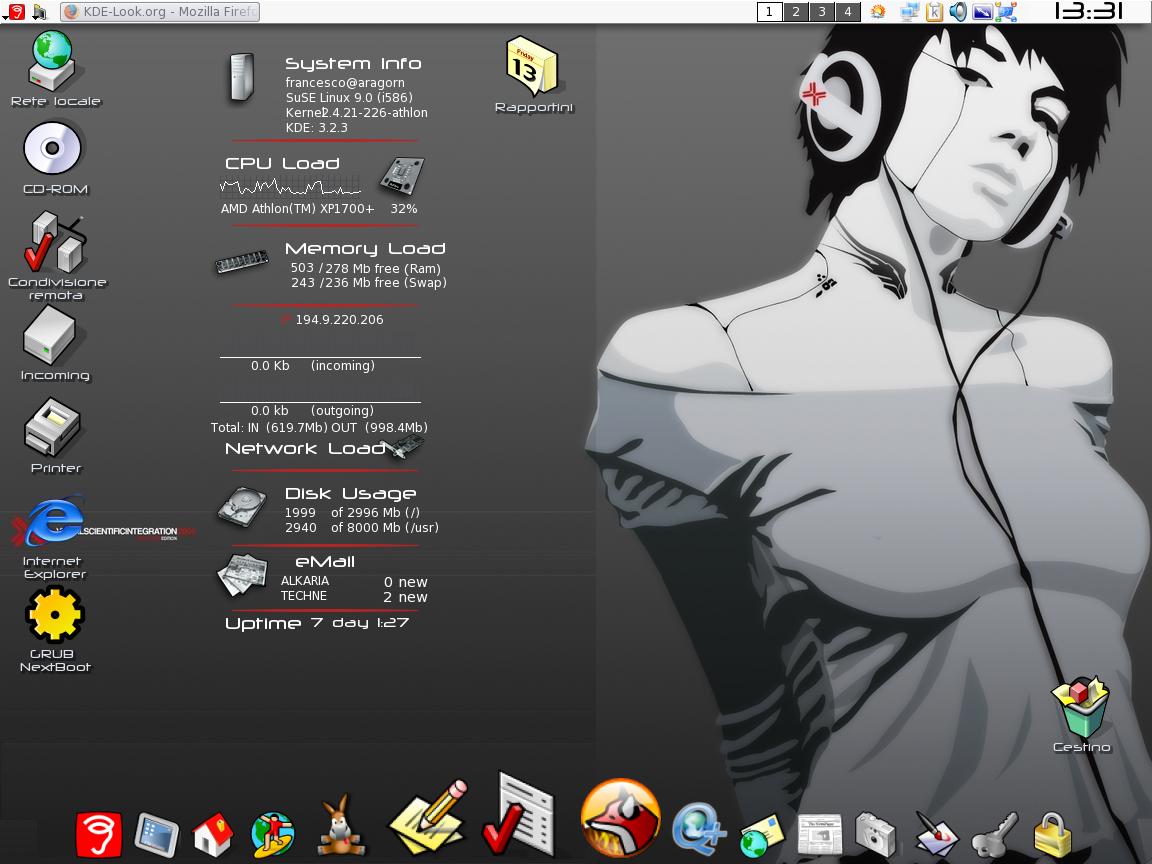Click the desktop screen icon in dock
Screen dimensions: 1152x864
156,835
